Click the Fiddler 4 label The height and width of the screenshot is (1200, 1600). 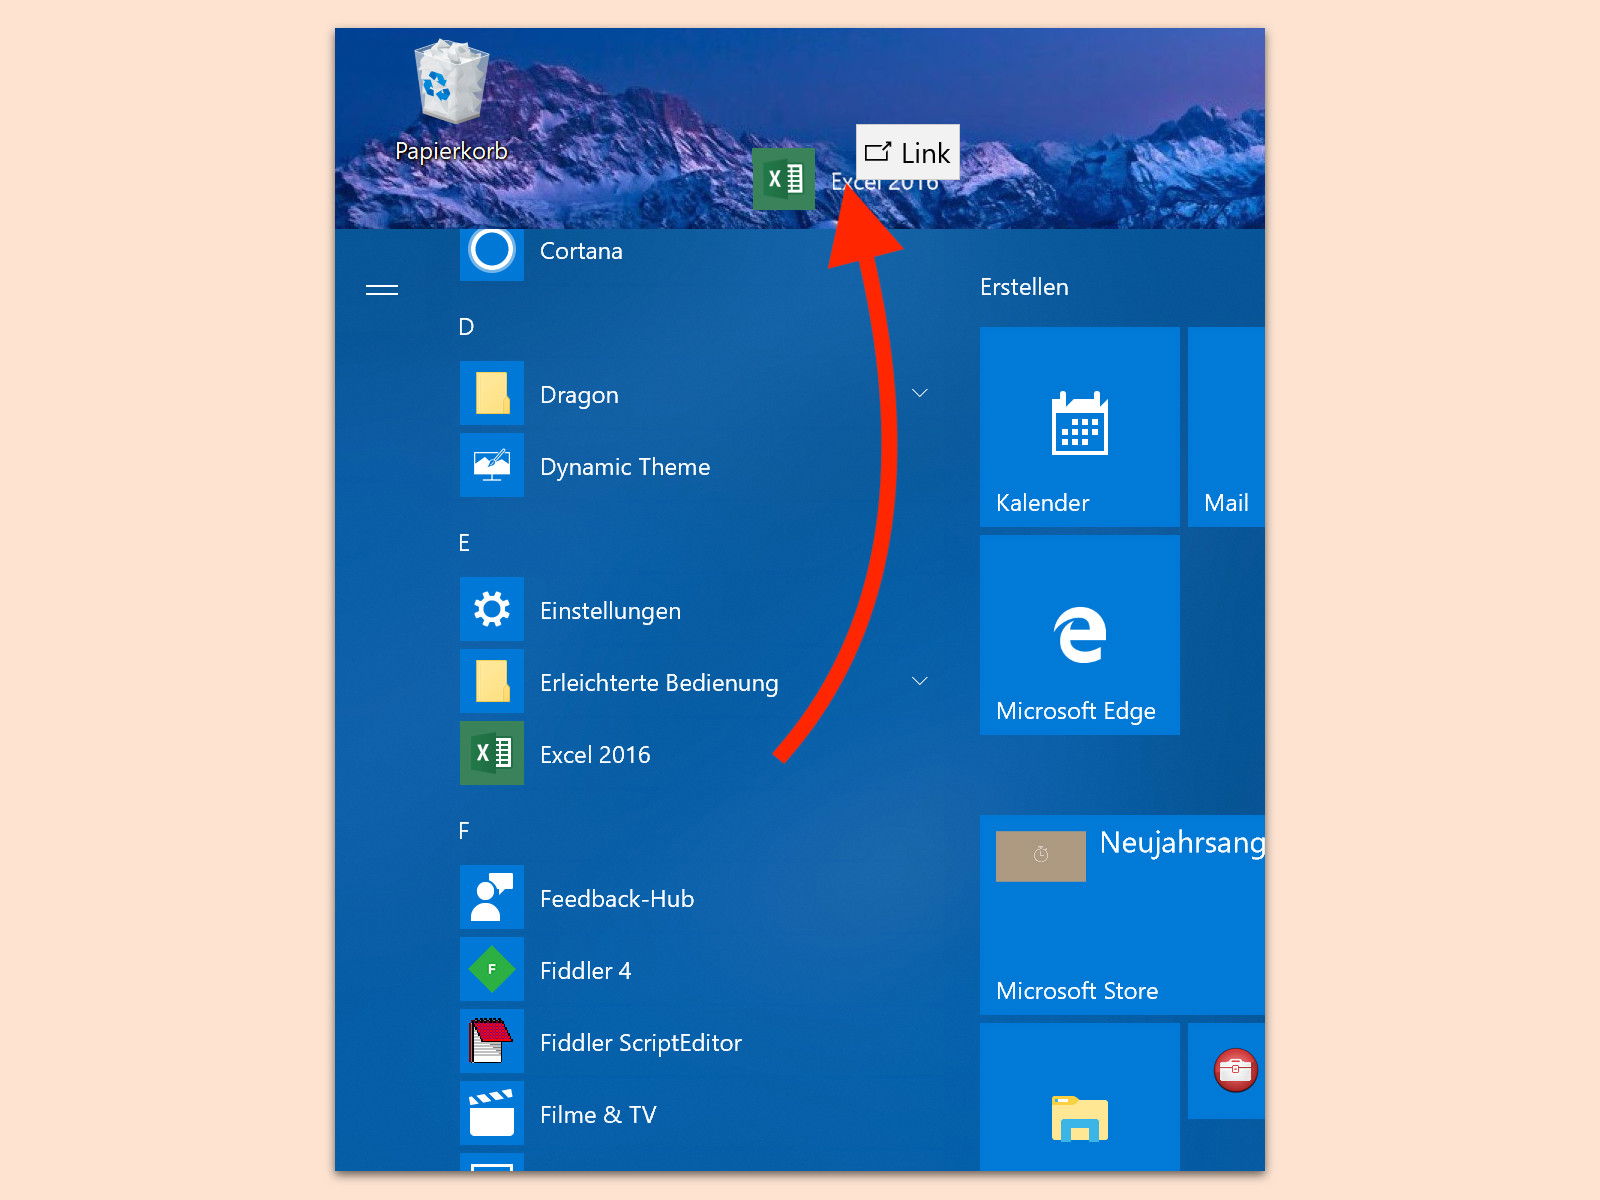pyautogui.click(x=585, y=971)
